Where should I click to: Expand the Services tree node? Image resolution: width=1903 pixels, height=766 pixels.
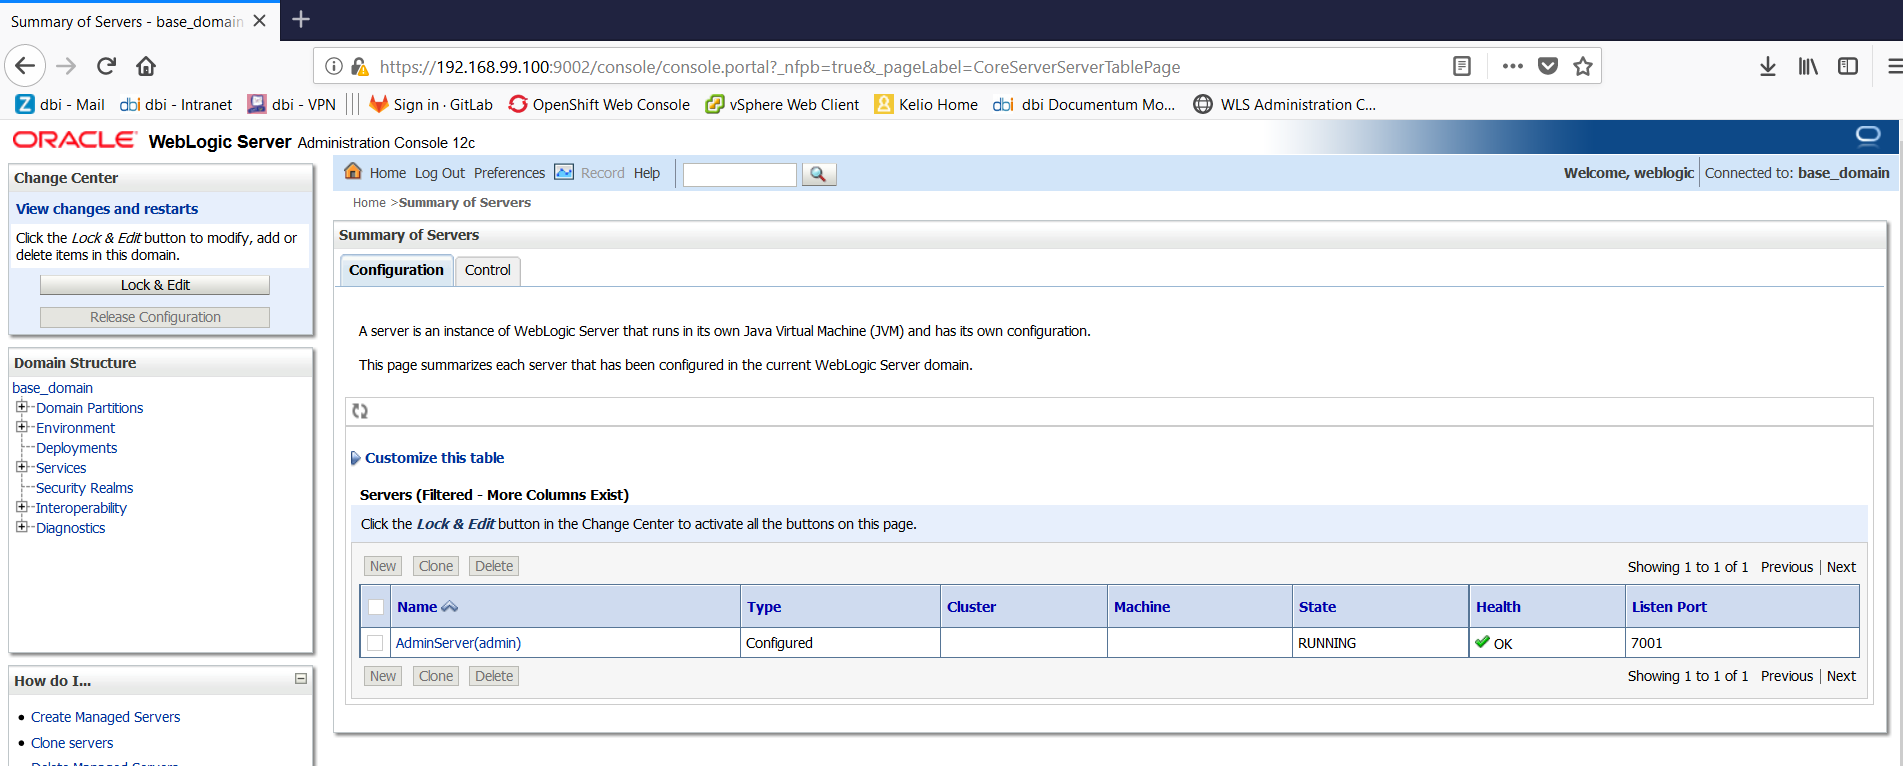click(22, 467)
